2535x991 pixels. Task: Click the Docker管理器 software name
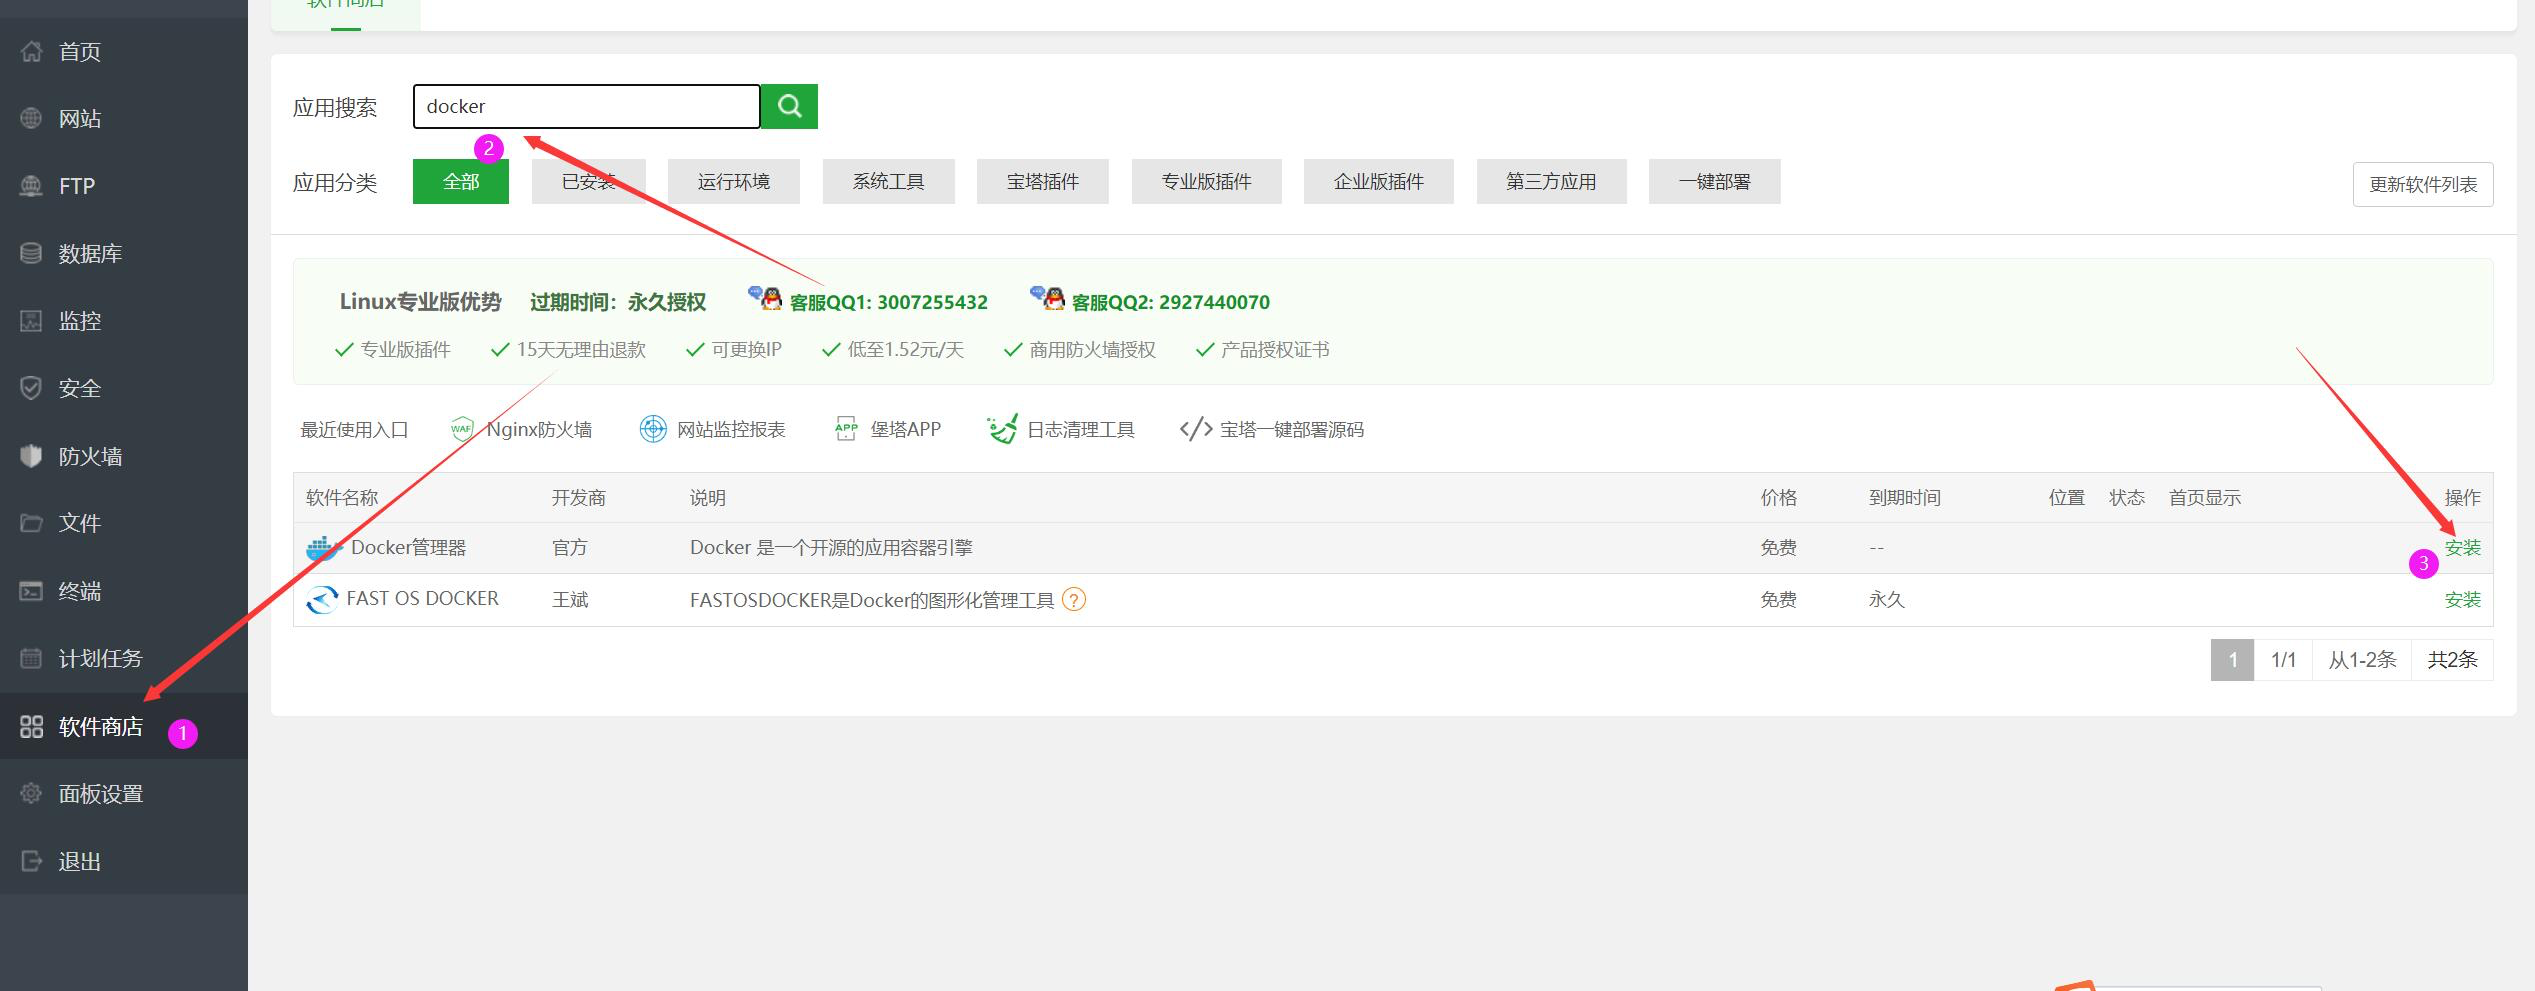click(x=408, y=548)
